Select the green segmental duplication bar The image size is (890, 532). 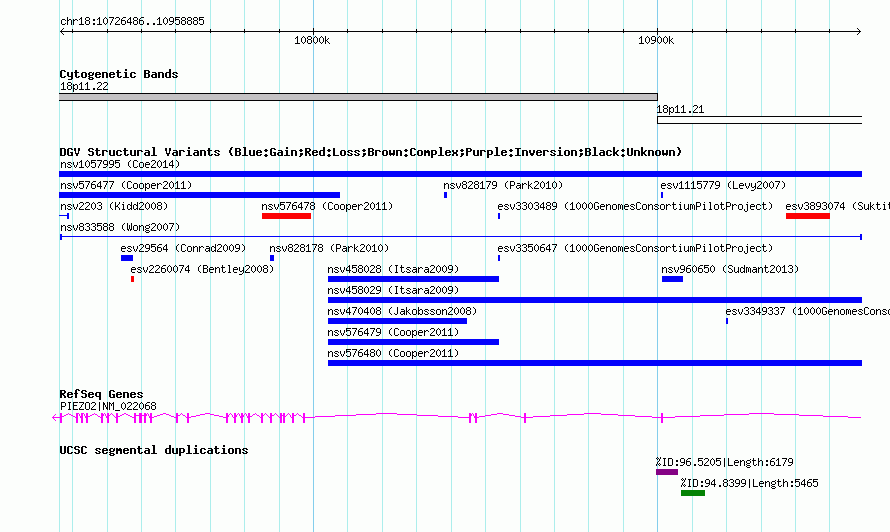point(693,493)
